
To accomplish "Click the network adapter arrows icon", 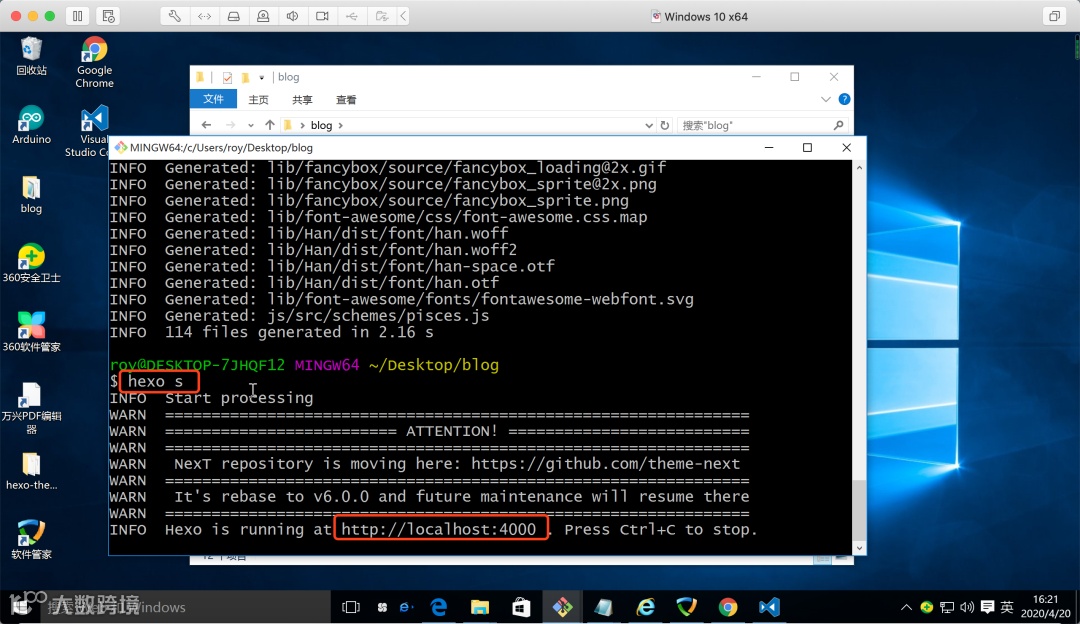I will pos(205,16).
